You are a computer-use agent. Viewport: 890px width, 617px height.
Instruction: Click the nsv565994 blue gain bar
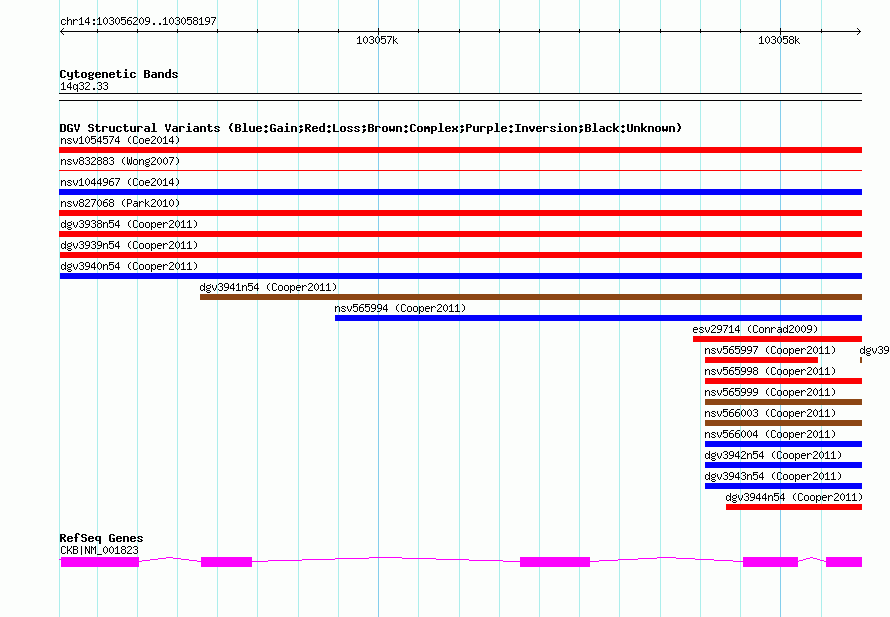pos(598,318)
